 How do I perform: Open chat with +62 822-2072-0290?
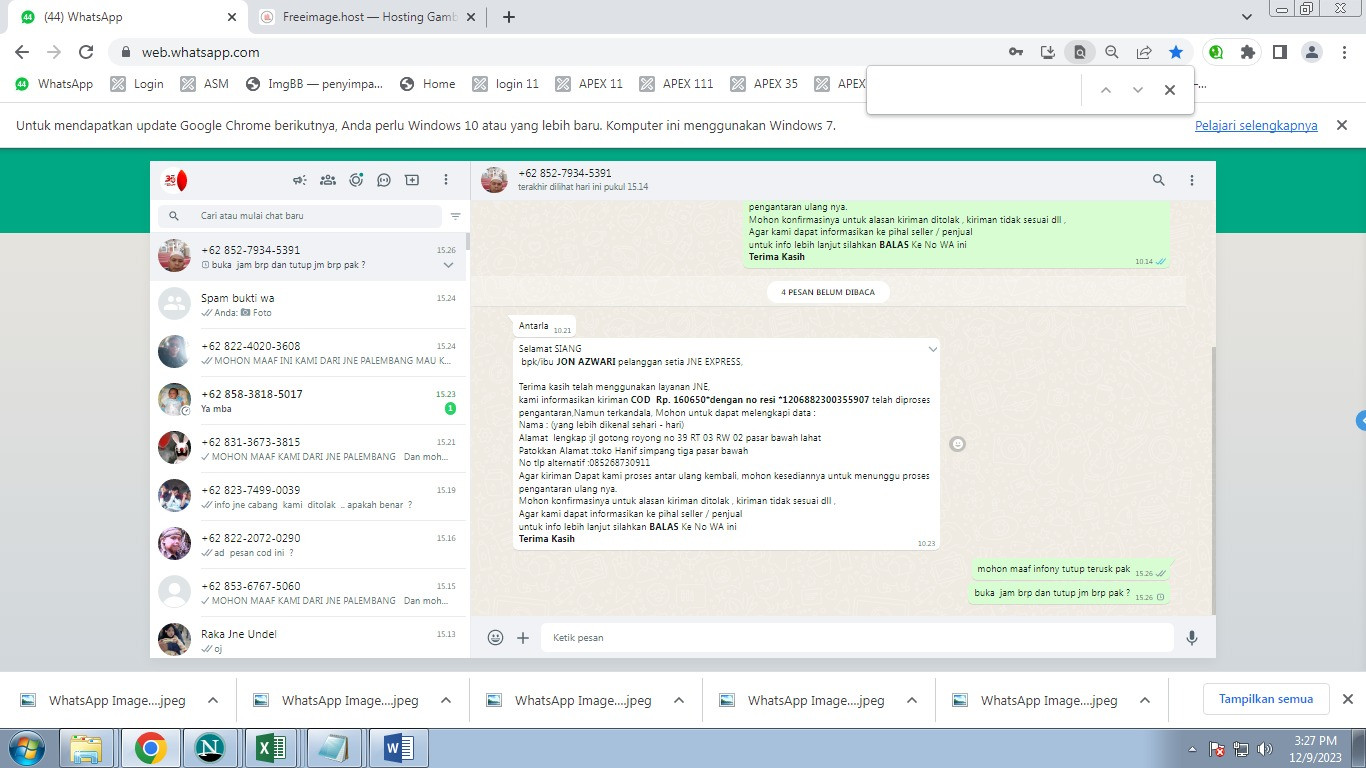tap(308, 545)
